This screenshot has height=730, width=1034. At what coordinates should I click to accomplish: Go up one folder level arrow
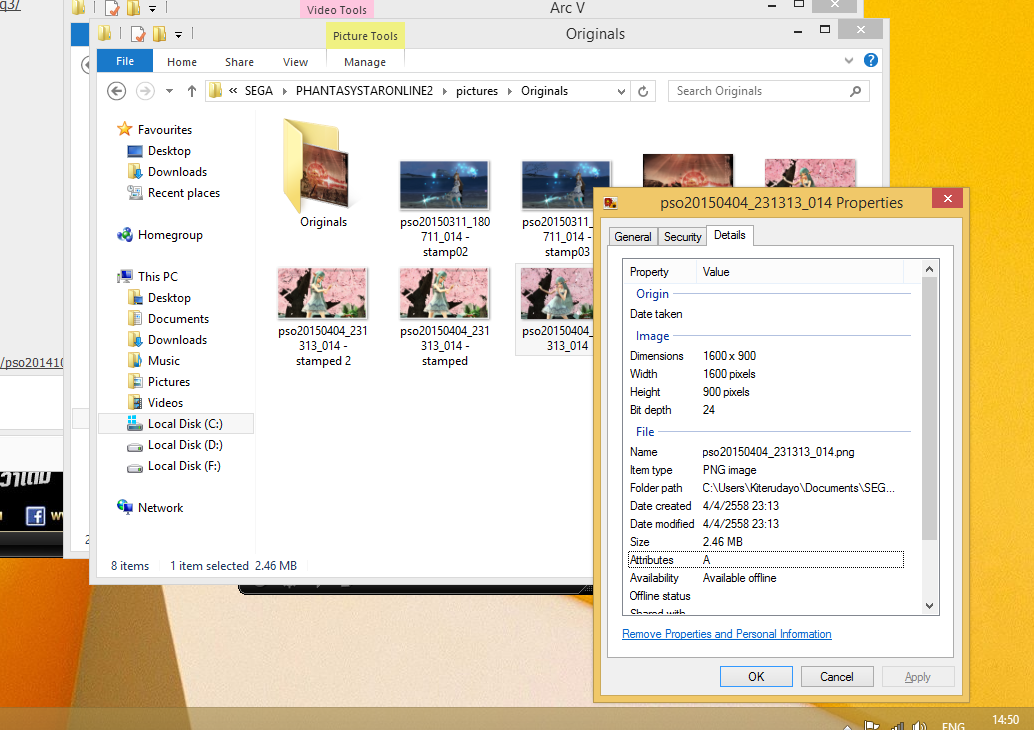(x=191, y=91)
